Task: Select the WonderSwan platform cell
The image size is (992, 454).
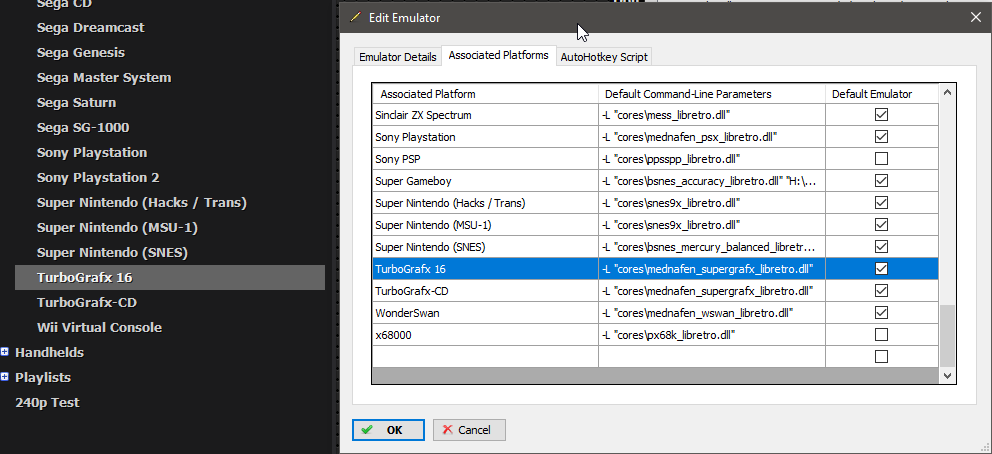Action: (485, 312)
